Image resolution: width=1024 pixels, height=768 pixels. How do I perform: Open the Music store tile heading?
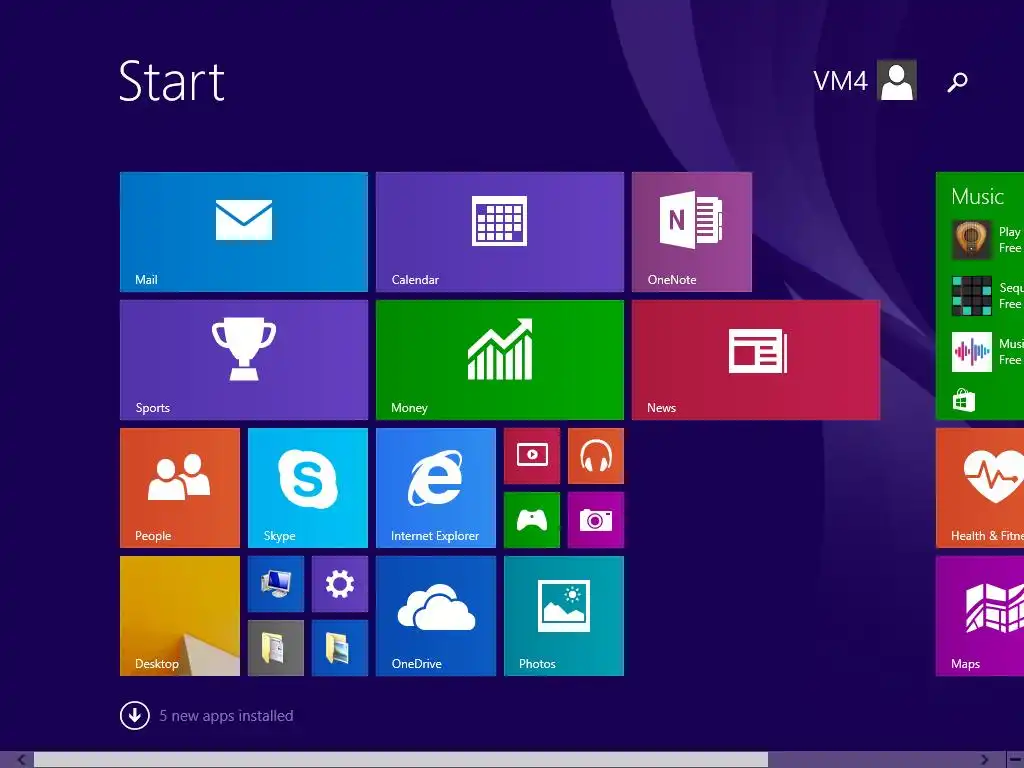[977, 197]
